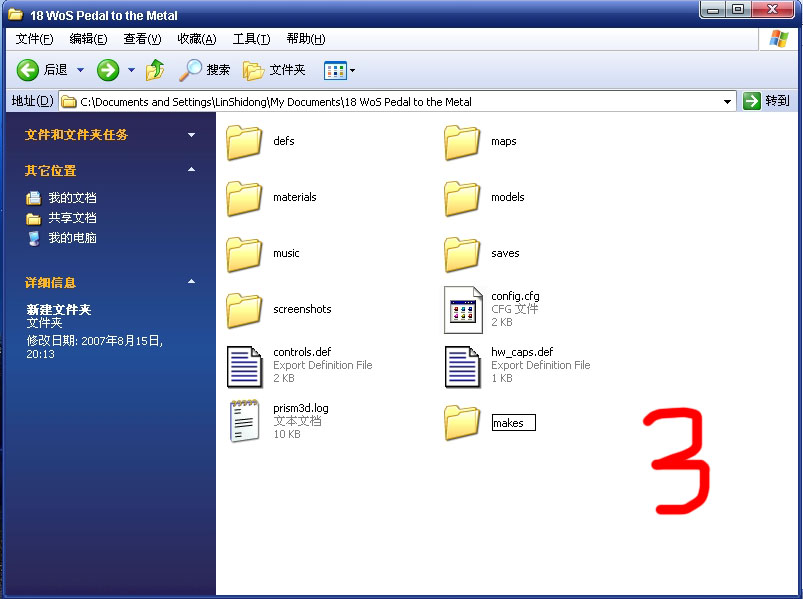Click the title bar folder icon
The width and height of the screenshot is (803, 599).
click(15, 14)
